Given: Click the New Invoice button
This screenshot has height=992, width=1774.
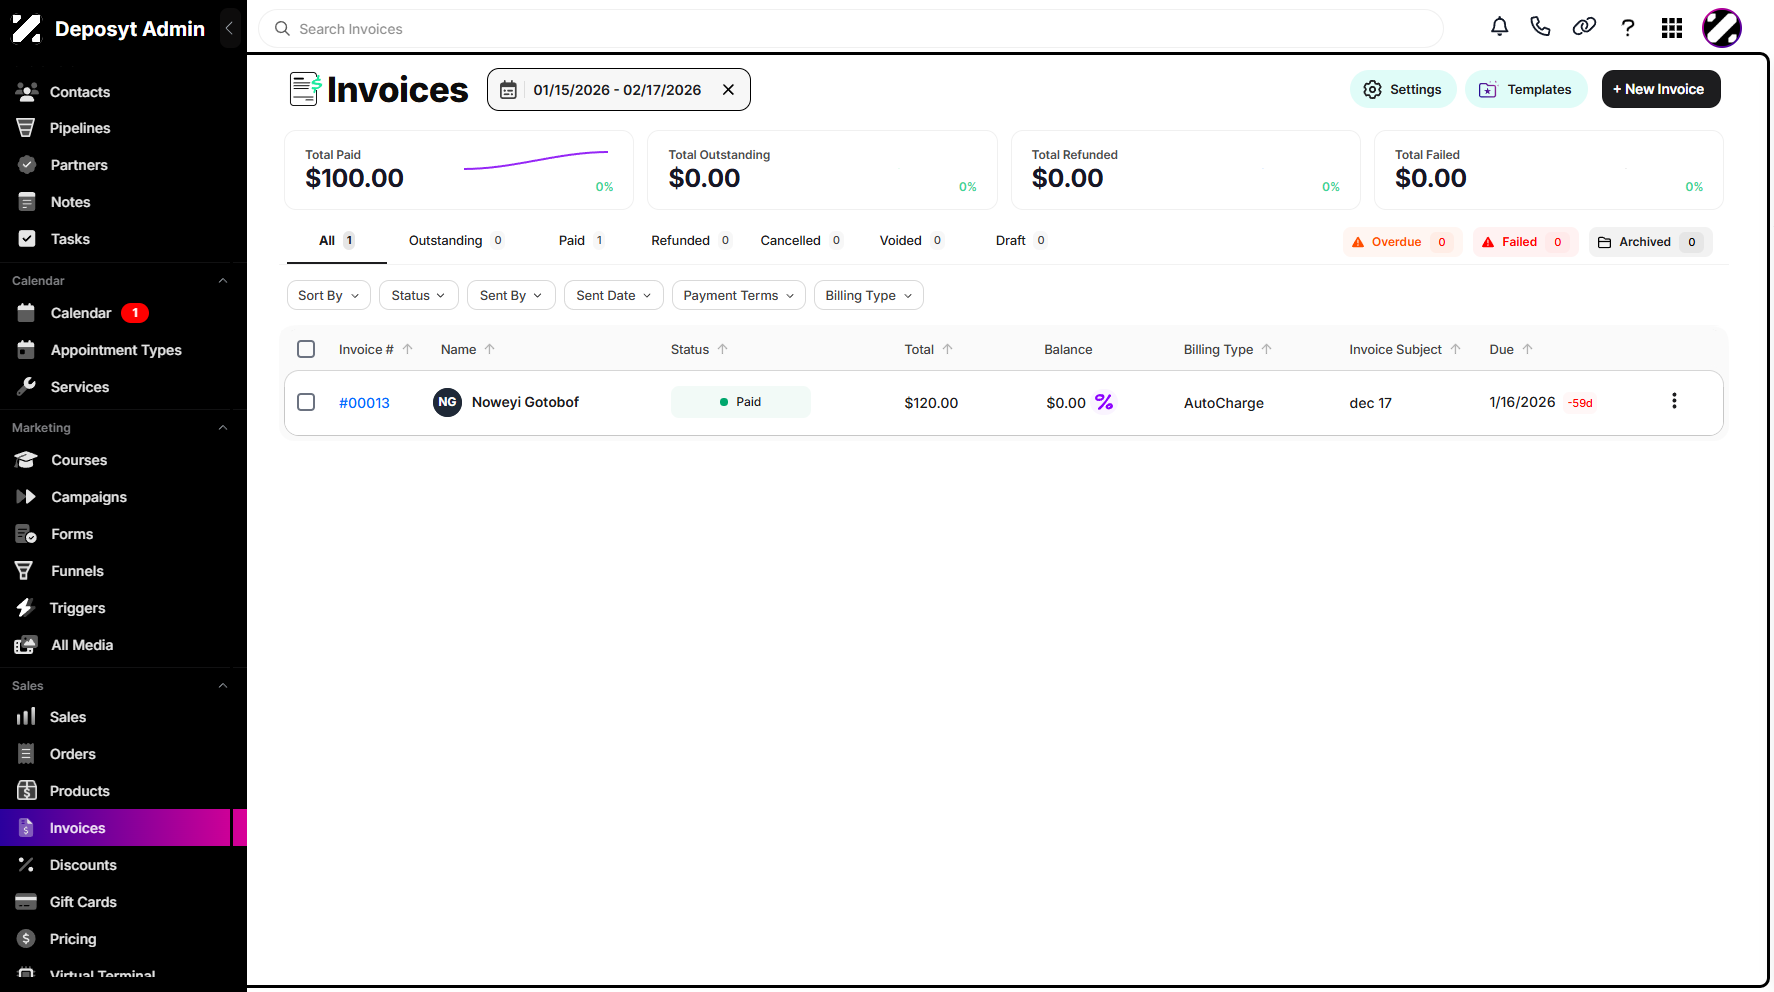Looking at the screenshot, I should (x=1661, y=89).
